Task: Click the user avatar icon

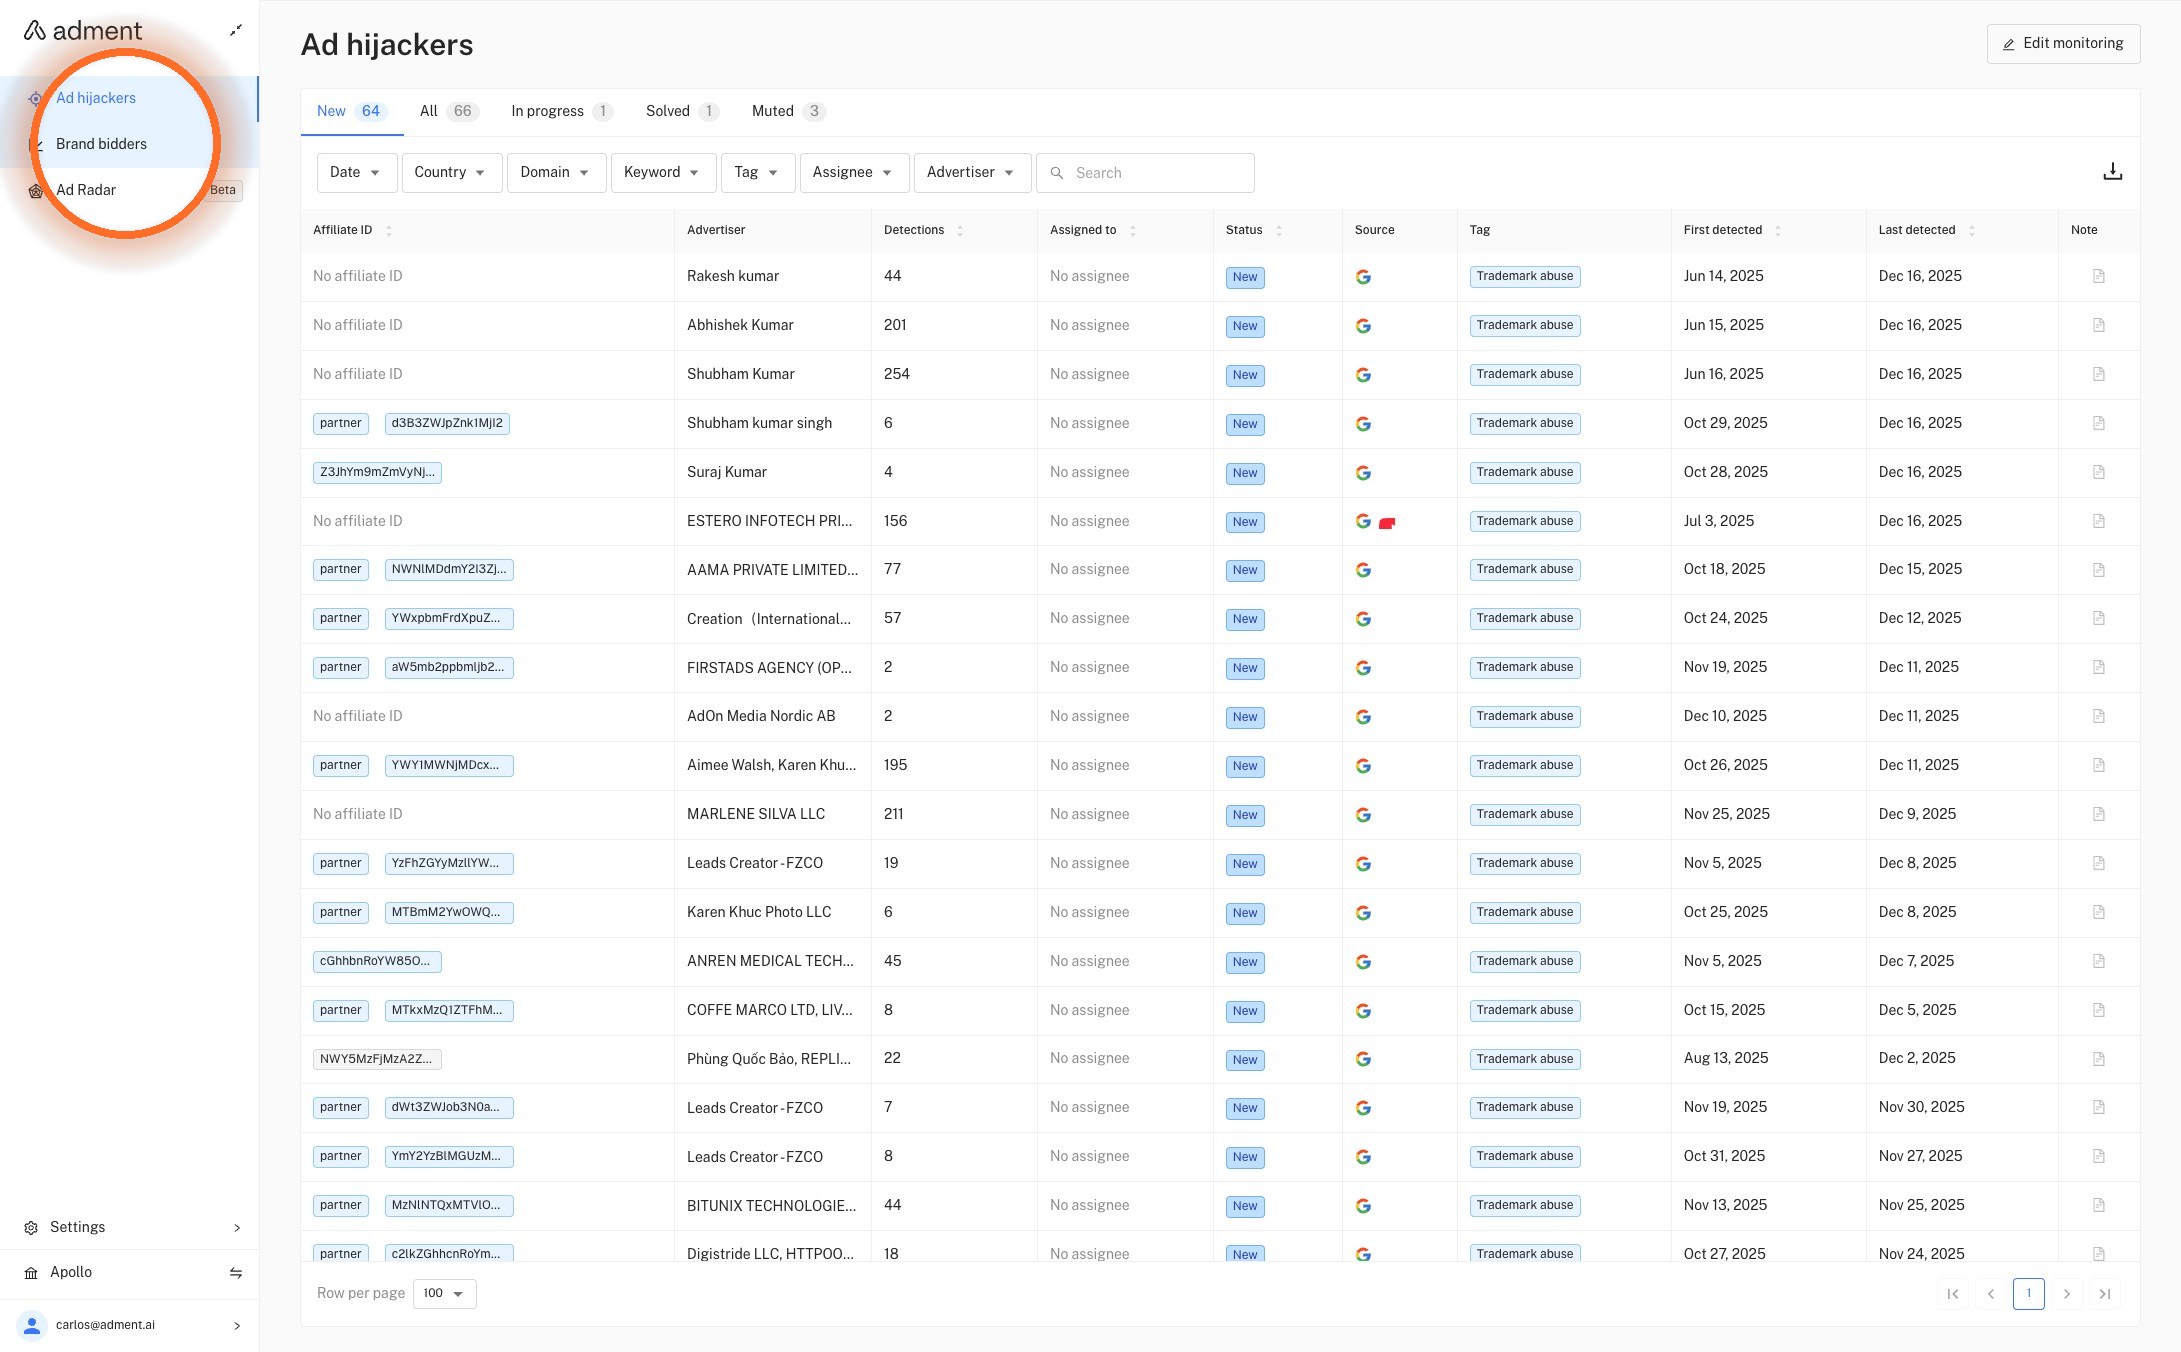Action: click(x=32, y=1325)
